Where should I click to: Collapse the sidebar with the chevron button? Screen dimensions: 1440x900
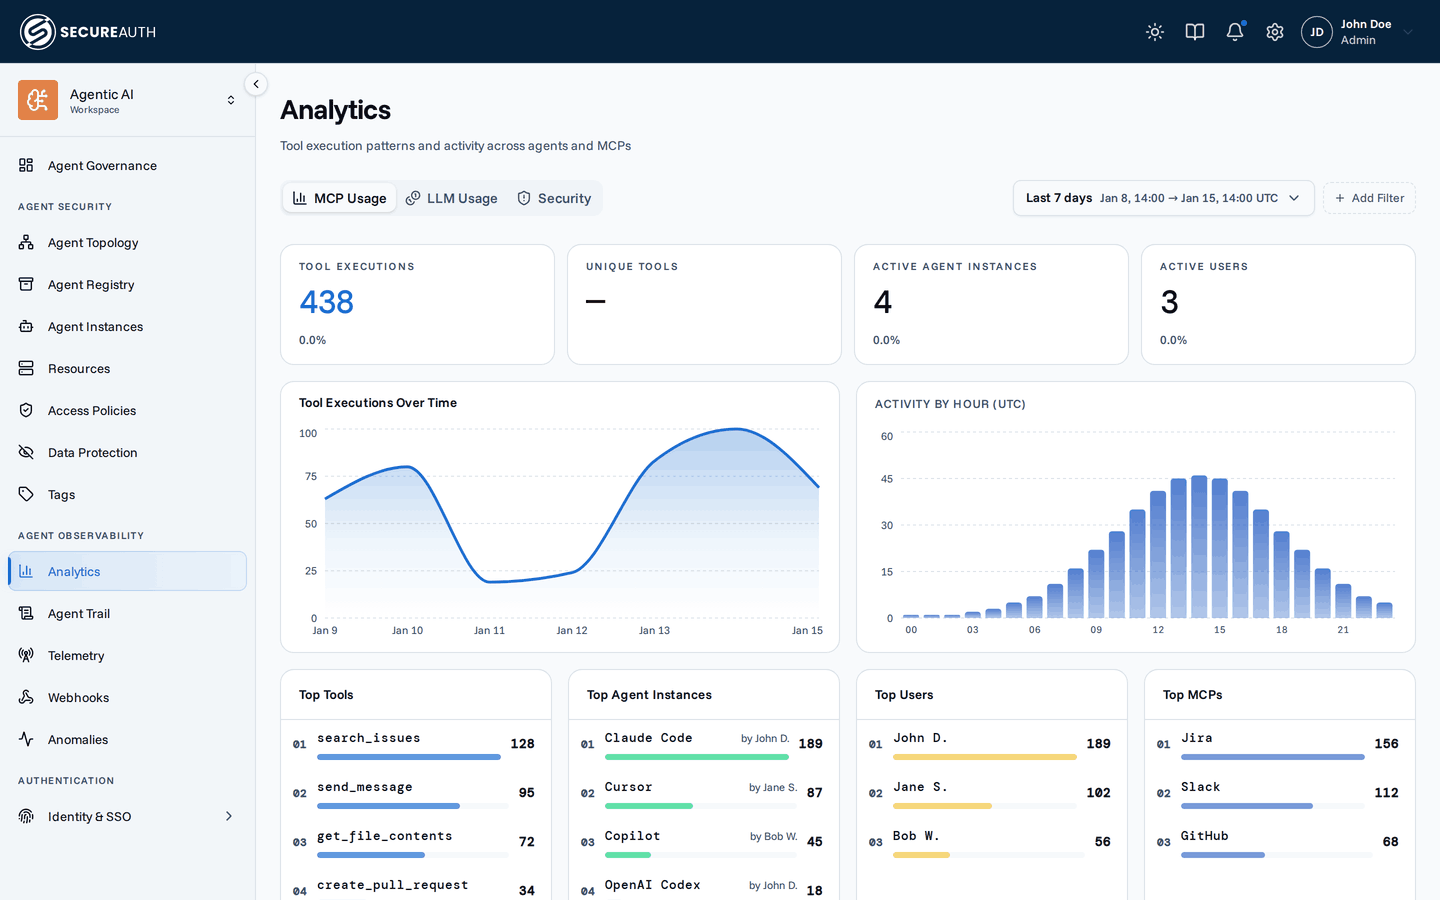click(256, 84)
